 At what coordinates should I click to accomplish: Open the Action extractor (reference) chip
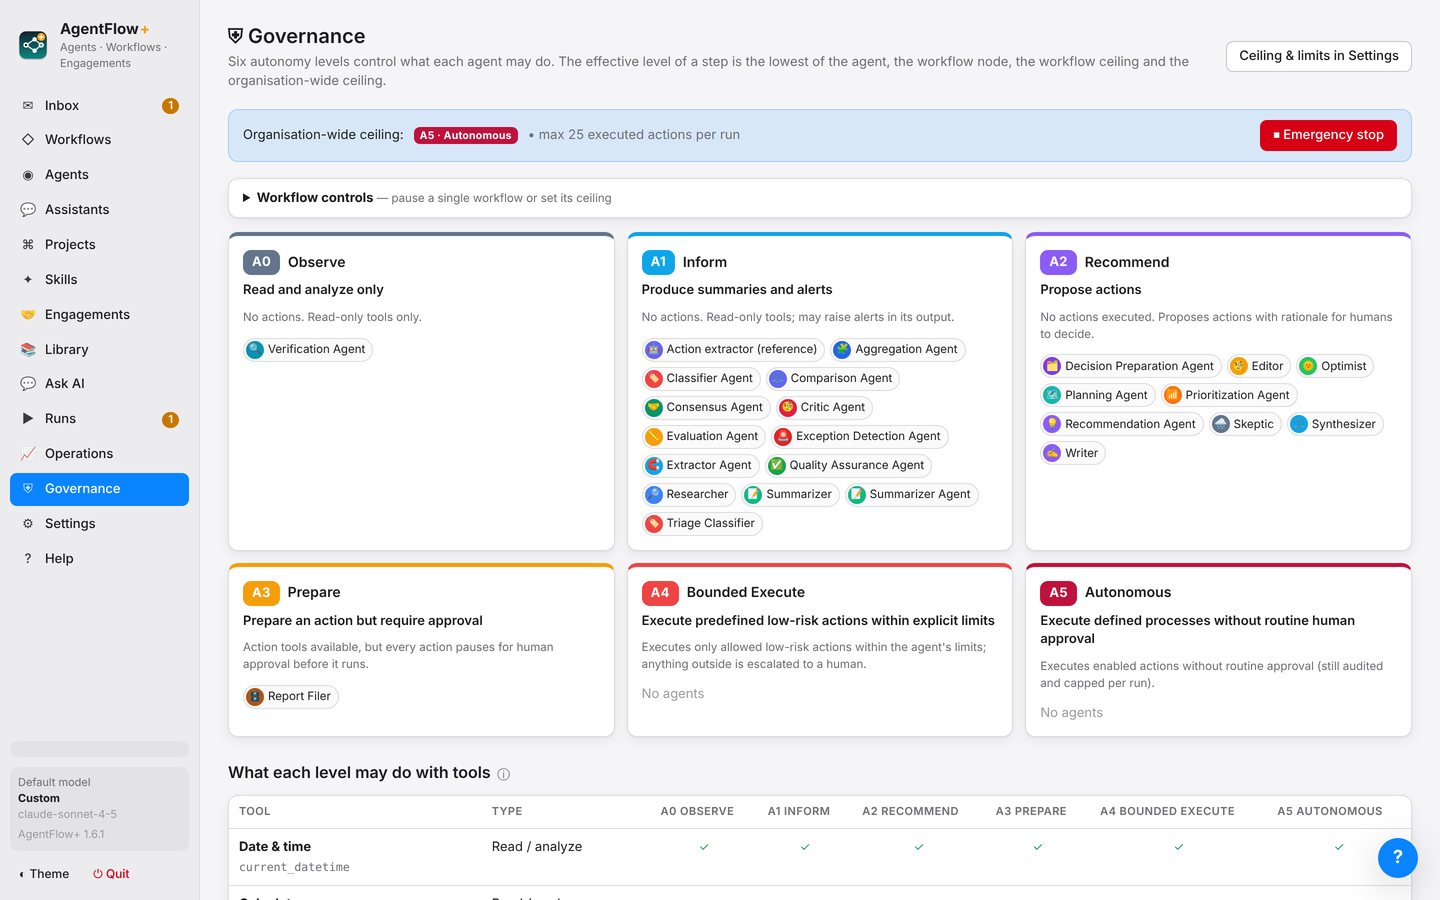pyautogui.click(x=733, y=349)
